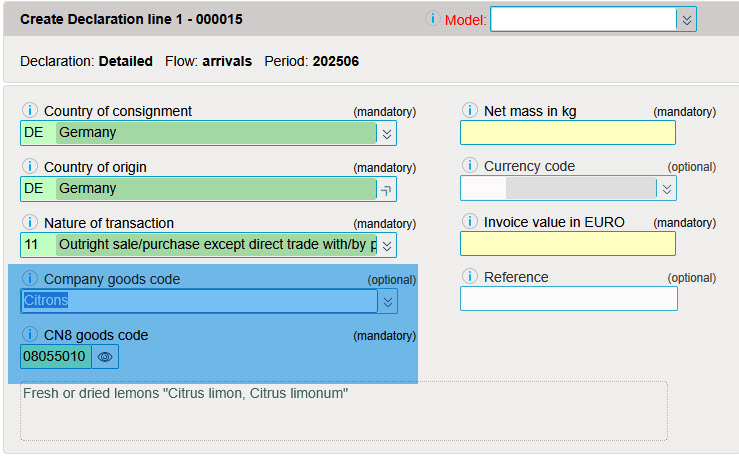Screen dimensions: 739x458
Task: Click the Reference text field
Action: (568, 299)
